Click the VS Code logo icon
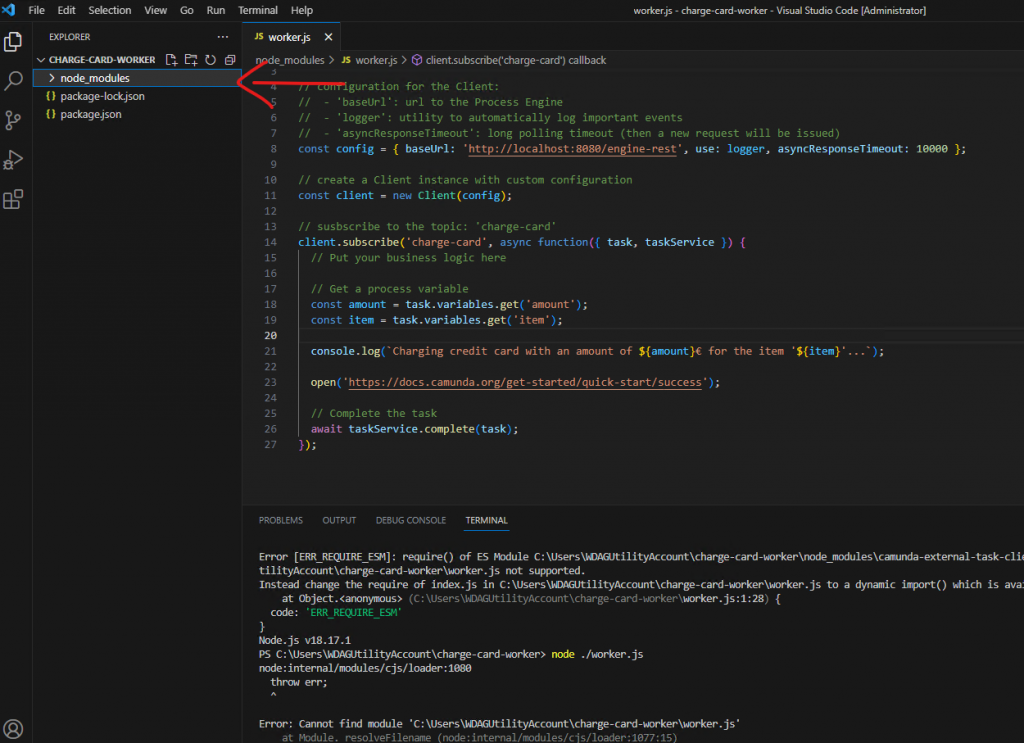 point(9,10)
